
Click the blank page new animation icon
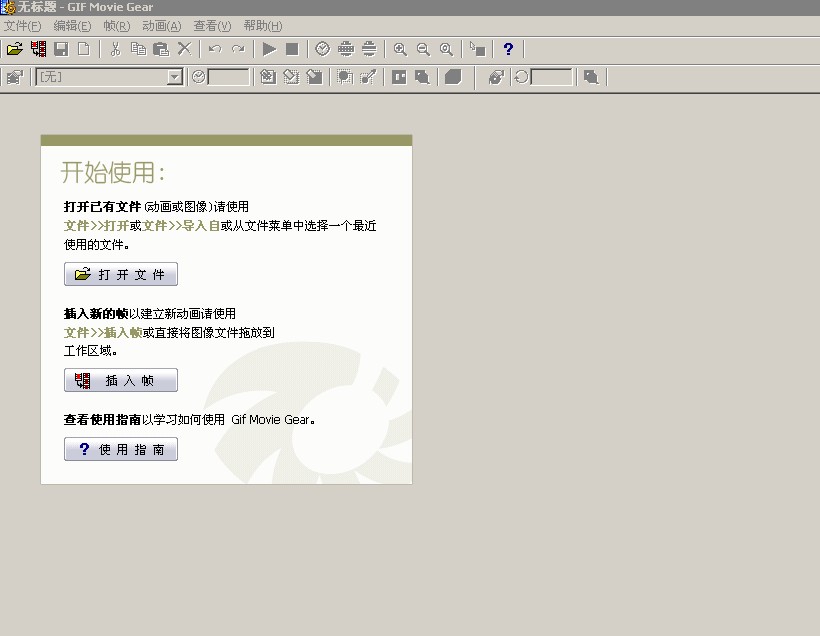coord(84,49)
